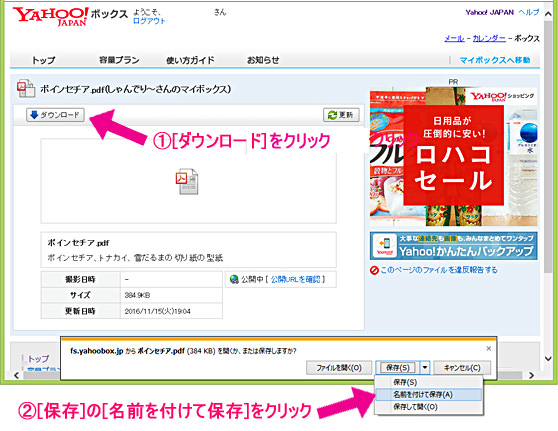Click the footer トップ link
This screenshot has height=431, width=558.
click(x=38, y=358)
